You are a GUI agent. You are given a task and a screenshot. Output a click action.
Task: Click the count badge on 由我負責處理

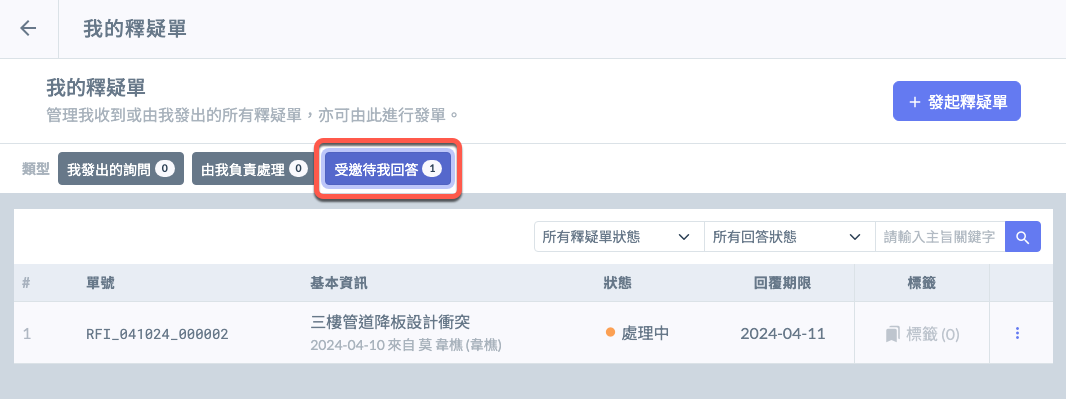pos(298,169)
